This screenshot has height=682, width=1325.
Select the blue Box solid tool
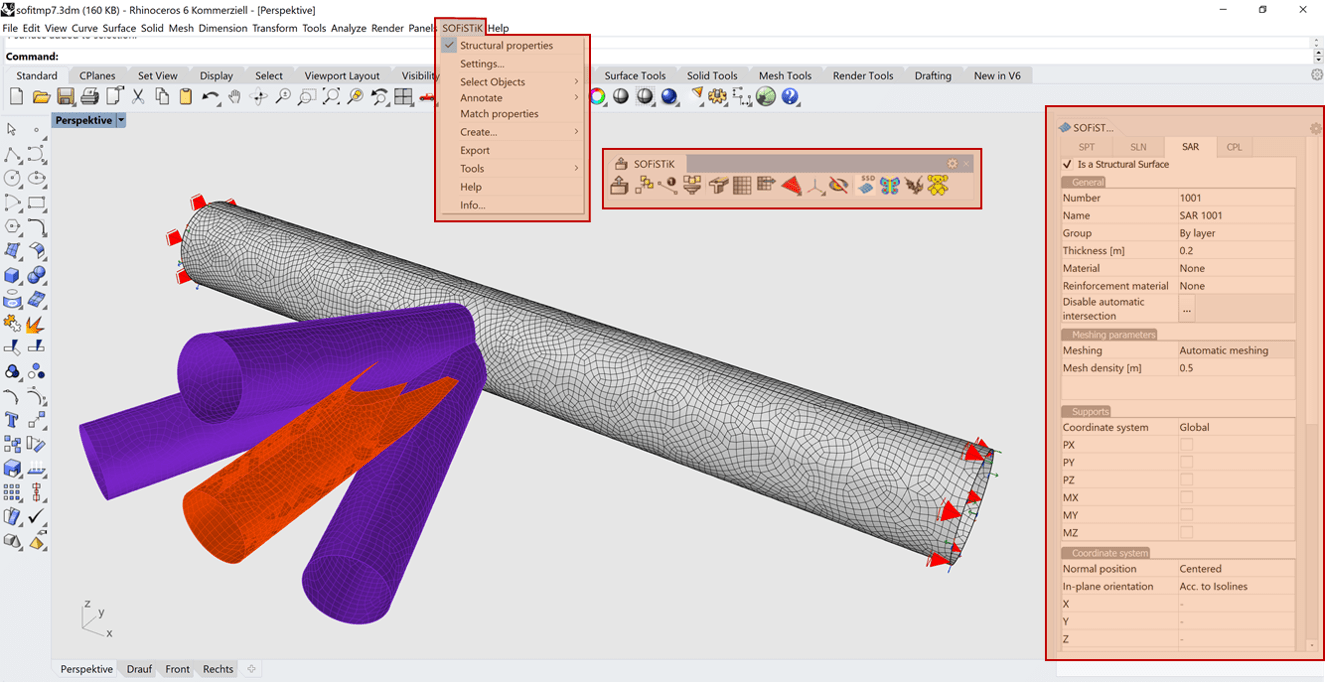point(12,275)
